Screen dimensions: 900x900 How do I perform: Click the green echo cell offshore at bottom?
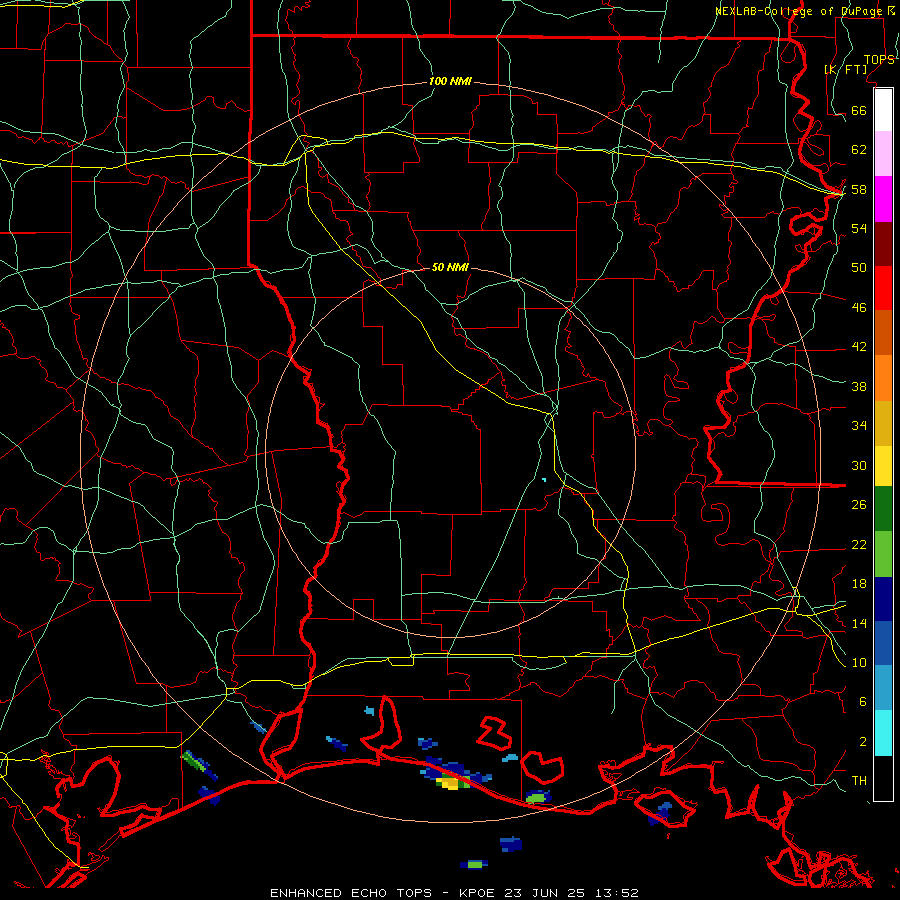474,864
